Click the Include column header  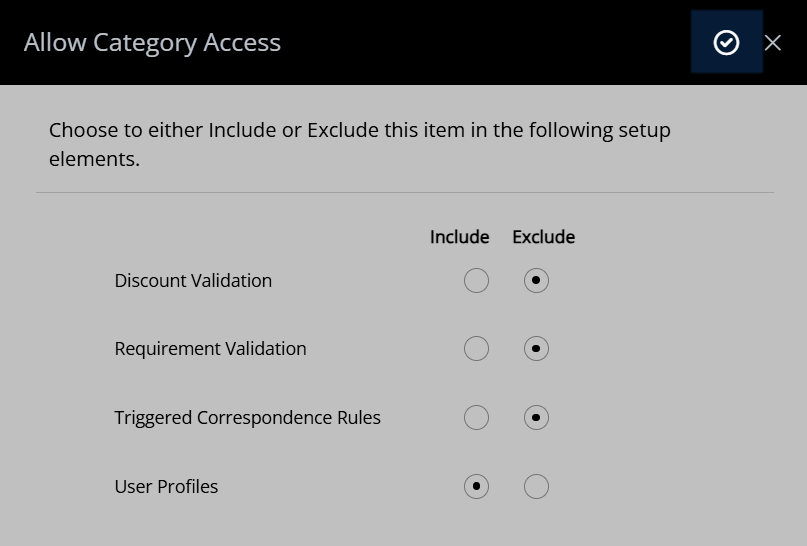click(460, 237)
